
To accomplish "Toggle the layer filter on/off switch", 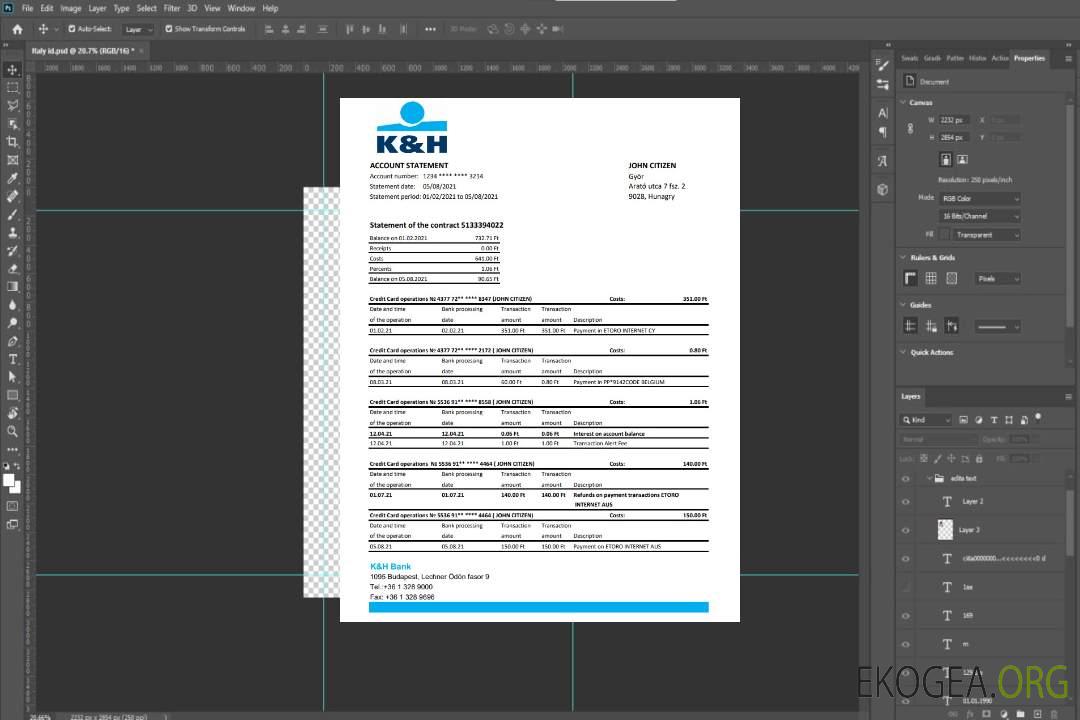I will (1038, 418).
